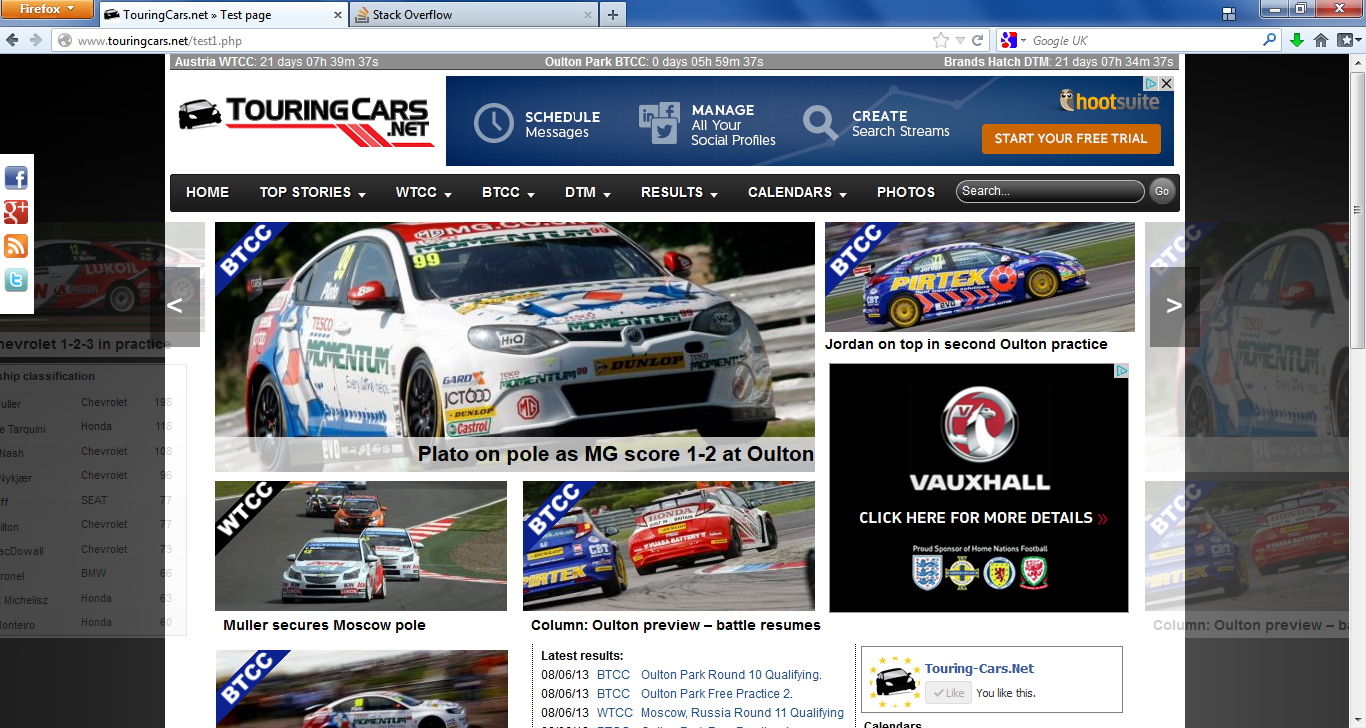The height and width of the screenshot is (728, 1366).
Task: Click the search magnifier in search bar
Action: (1270, 40)
